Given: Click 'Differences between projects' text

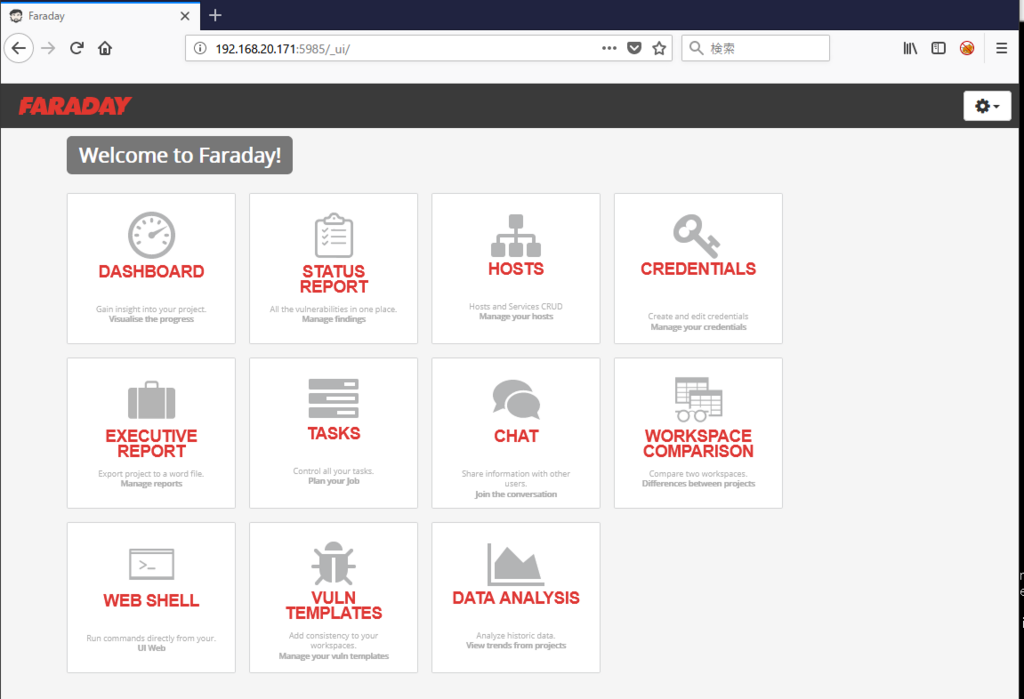Looking at the screenshot, I should pyautogui.click(x=698, y=484).
